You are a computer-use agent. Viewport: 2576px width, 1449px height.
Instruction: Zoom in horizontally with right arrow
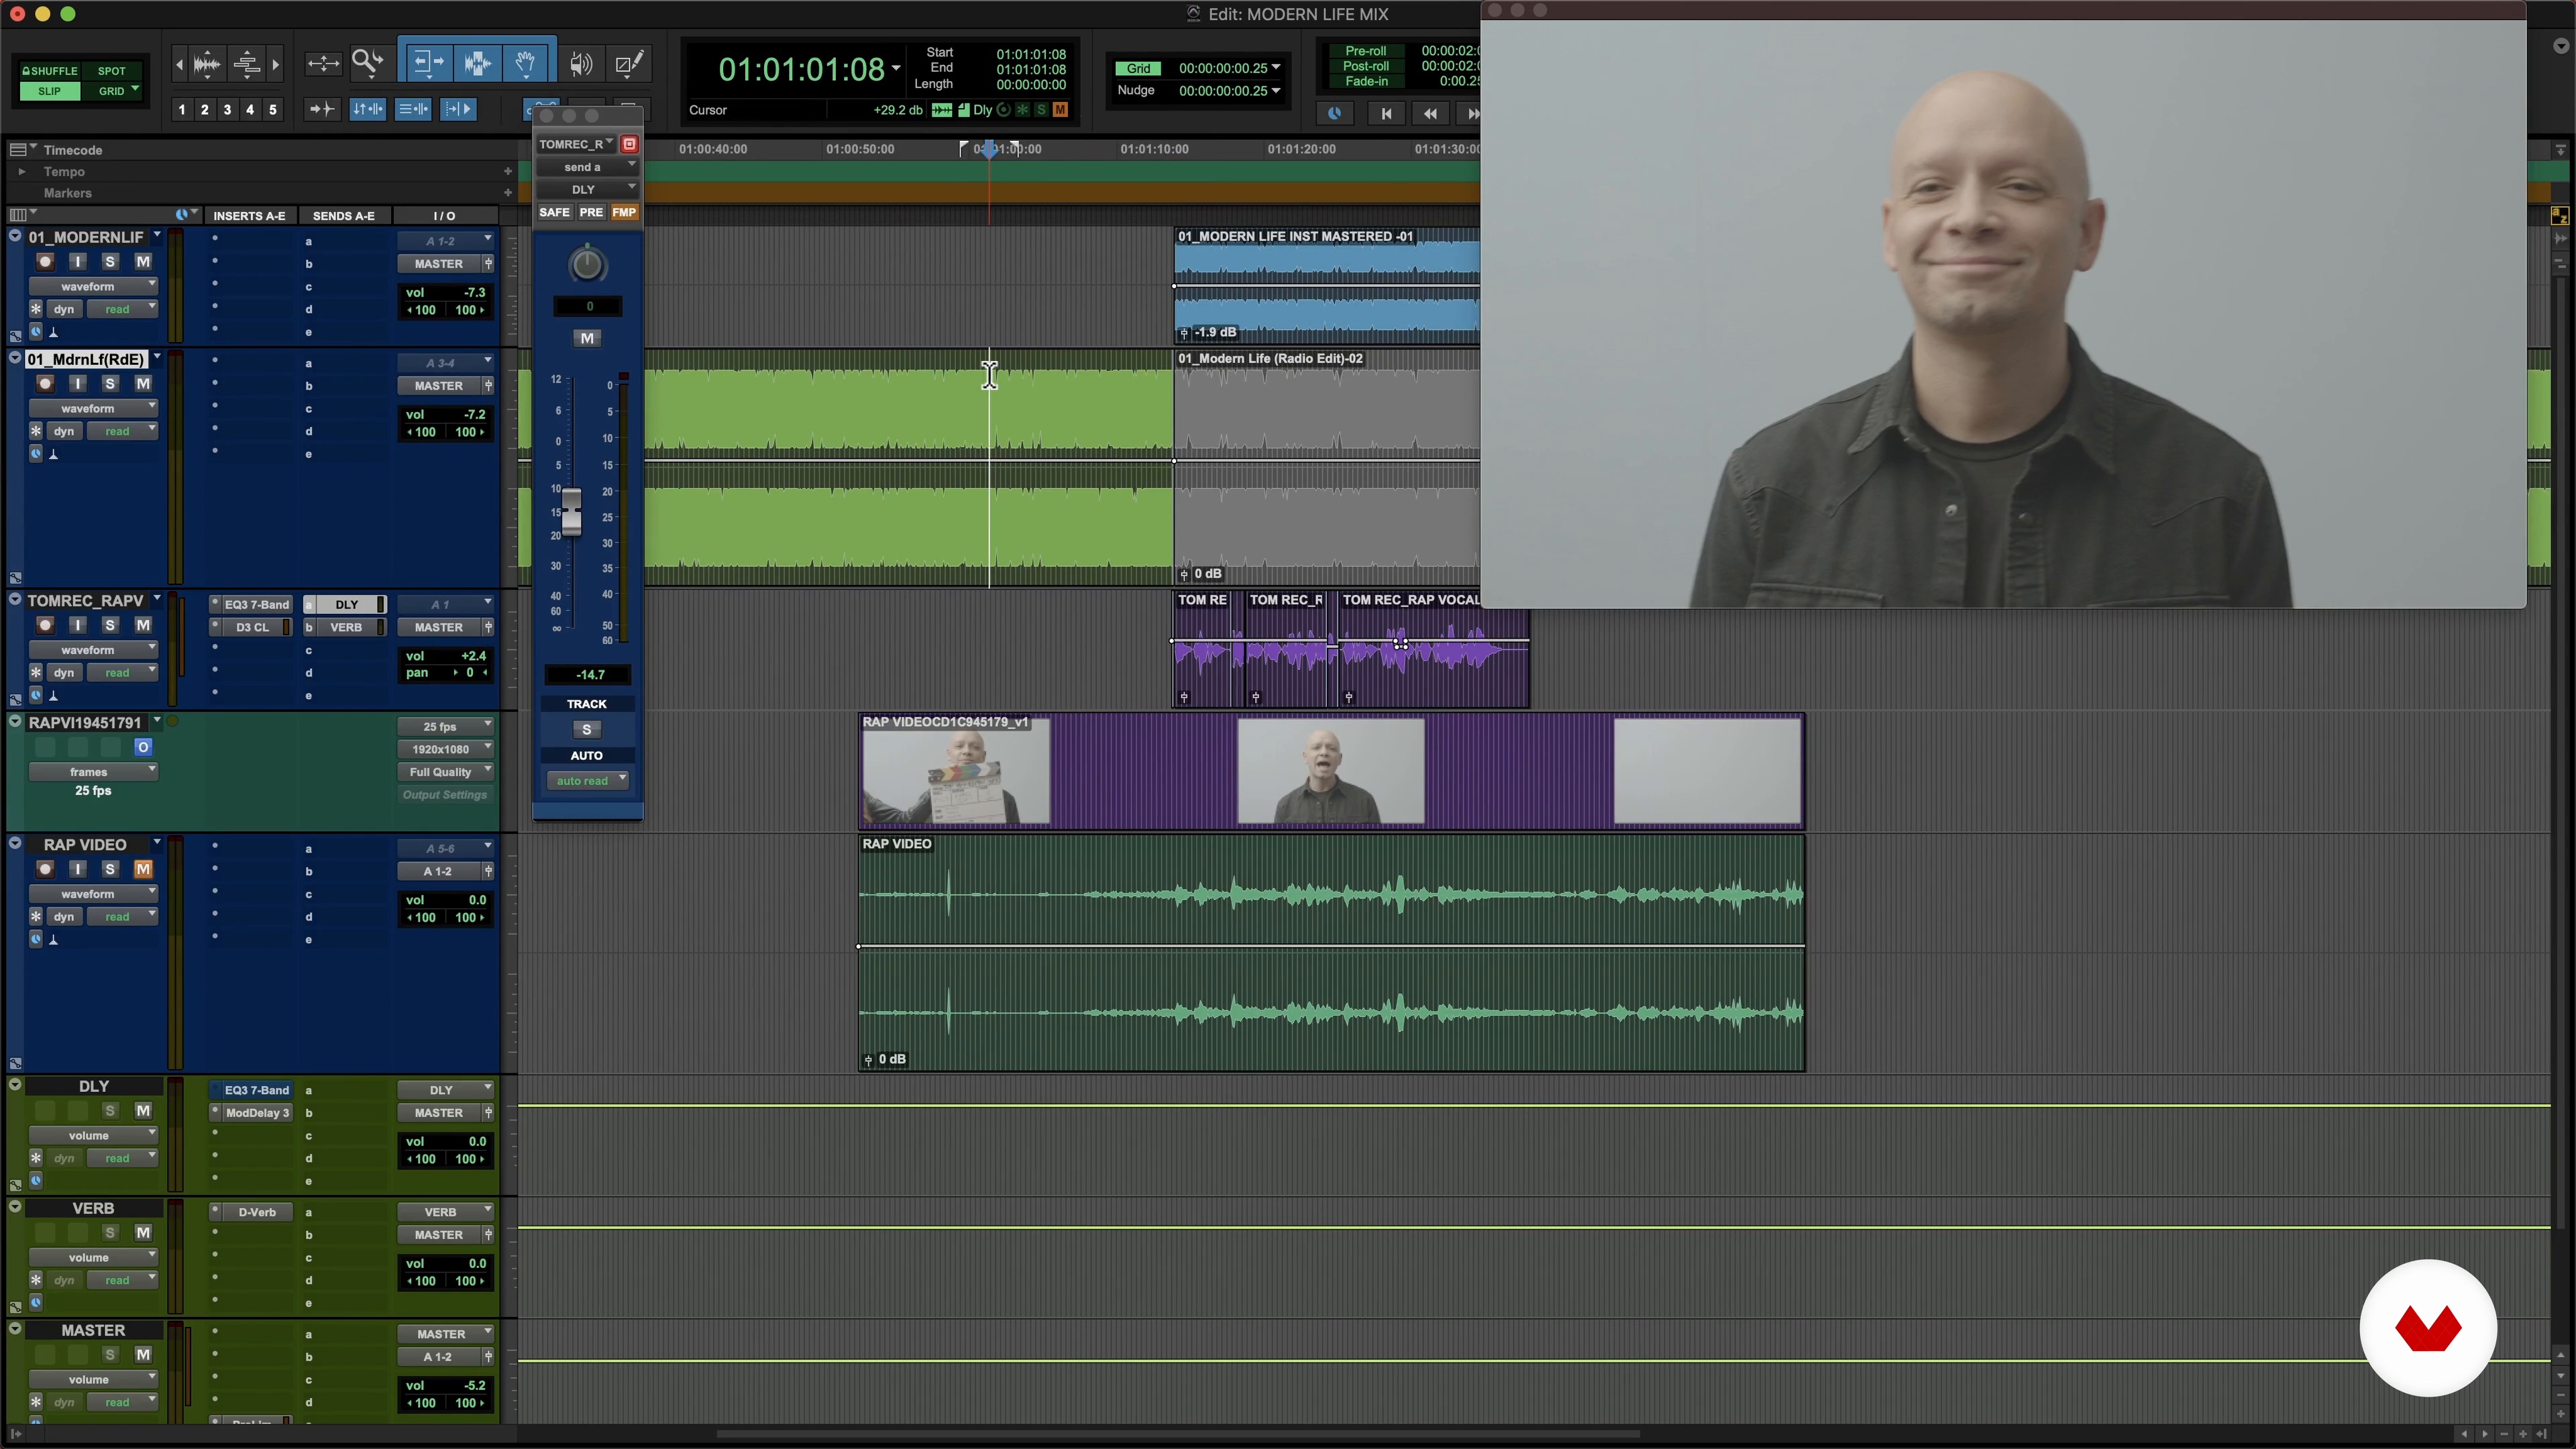coord(275,64)
